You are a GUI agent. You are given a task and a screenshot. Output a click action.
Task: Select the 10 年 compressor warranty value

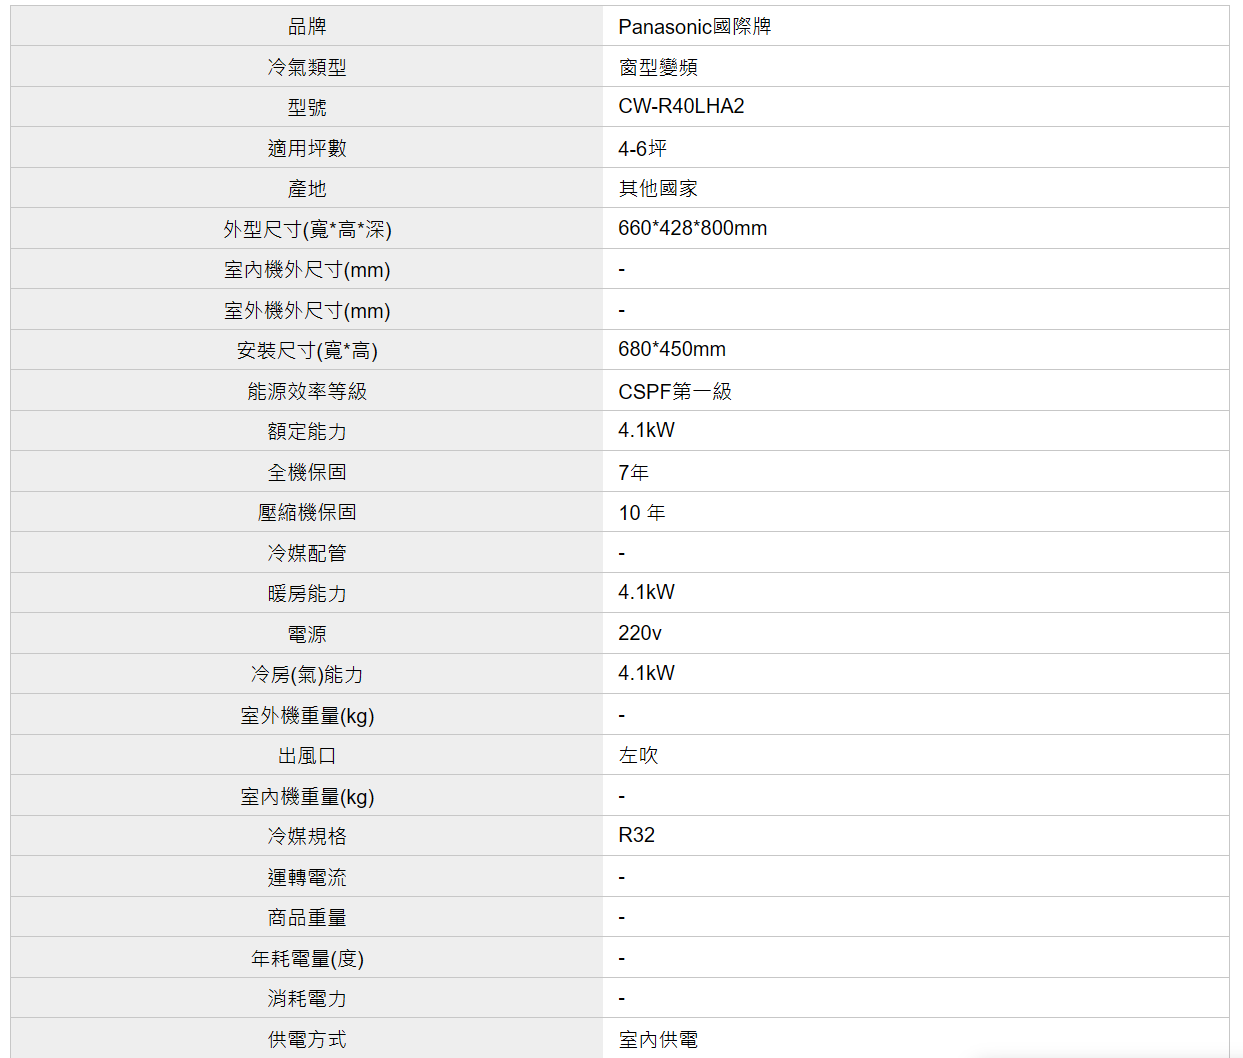point(641,513)
